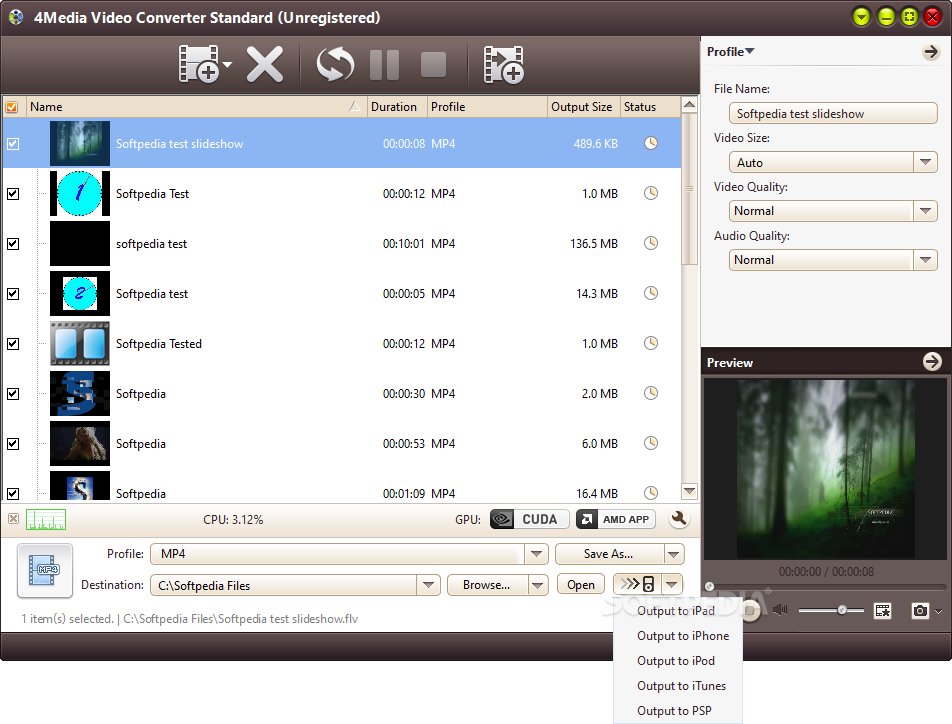Click the Pause toolbar icon
Image resolution: width=952 pixels, height=724 pixels.
click(385, 64)
